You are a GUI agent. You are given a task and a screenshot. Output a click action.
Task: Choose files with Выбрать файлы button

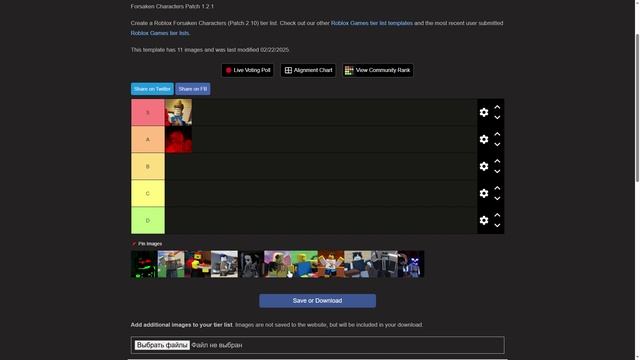coord(162,345)
